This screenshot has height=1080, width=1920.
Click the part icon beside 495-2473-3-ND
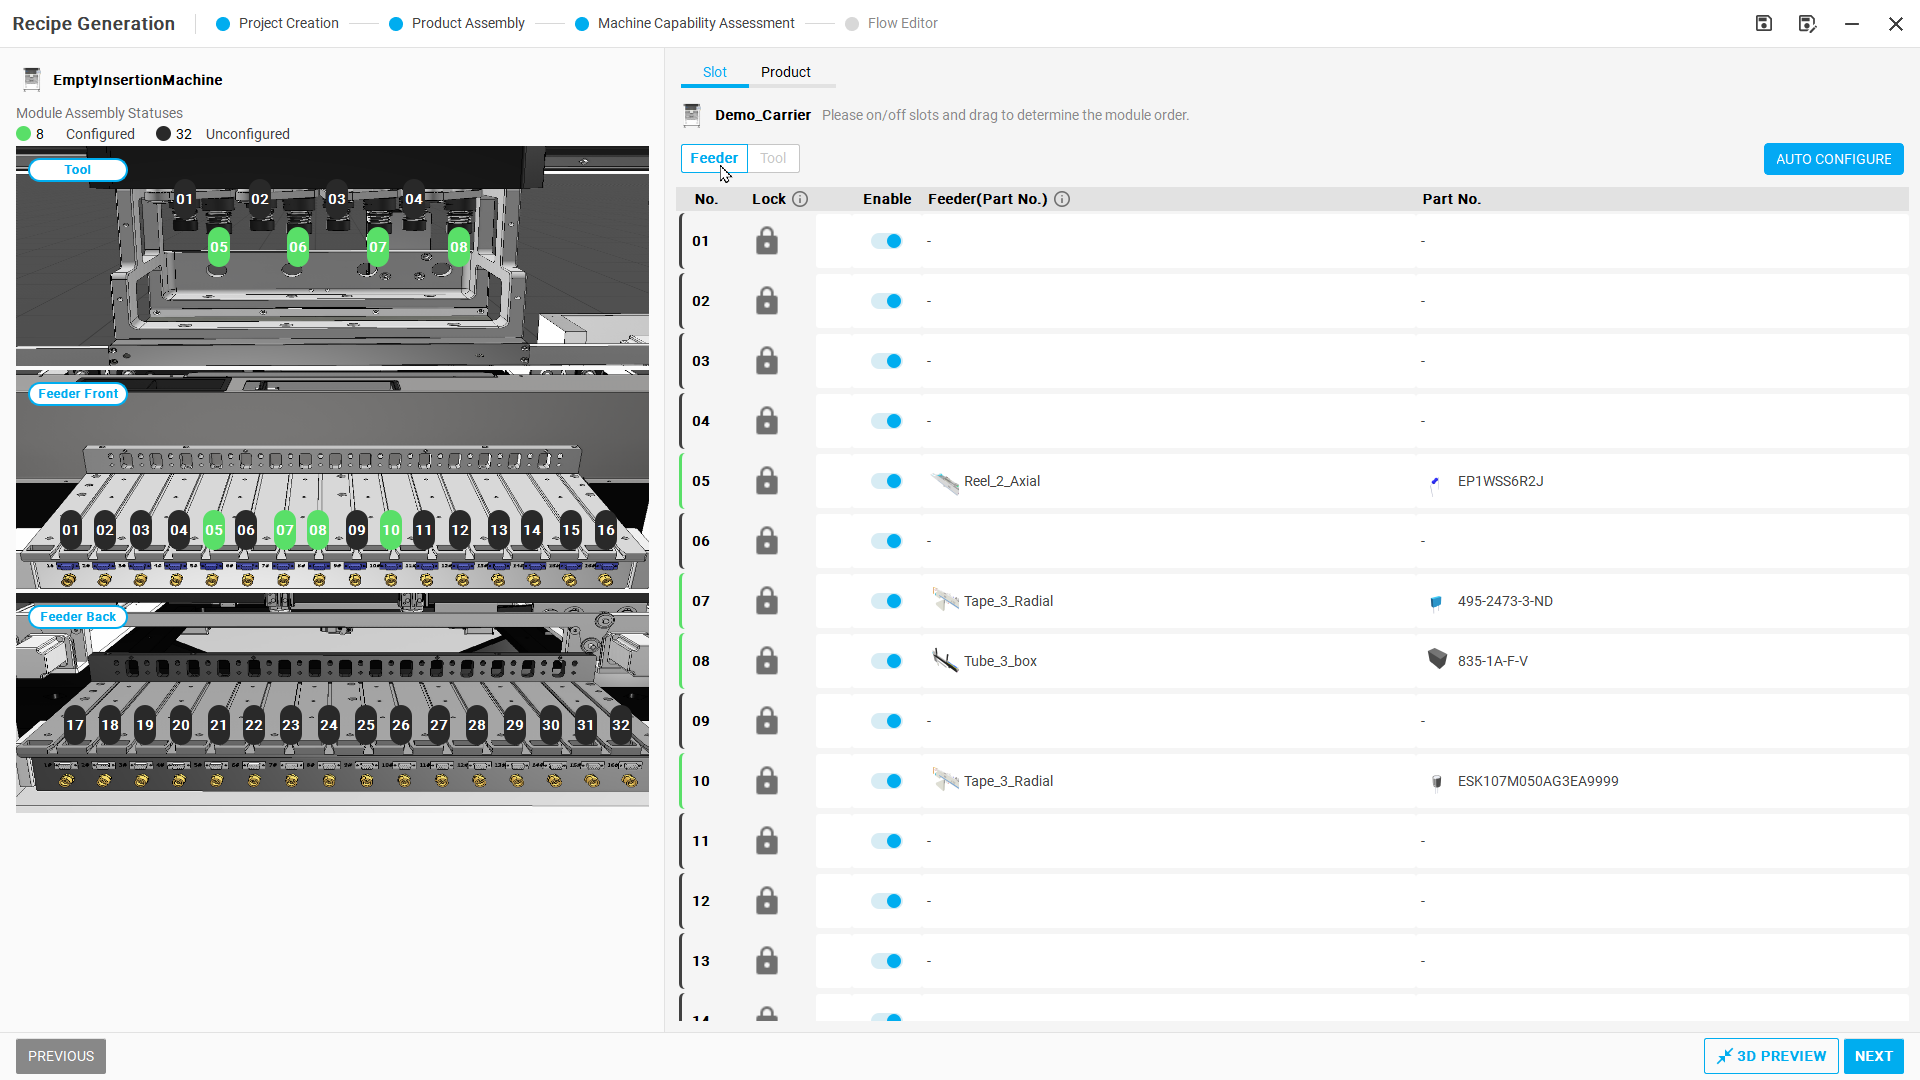point(1436,602)
